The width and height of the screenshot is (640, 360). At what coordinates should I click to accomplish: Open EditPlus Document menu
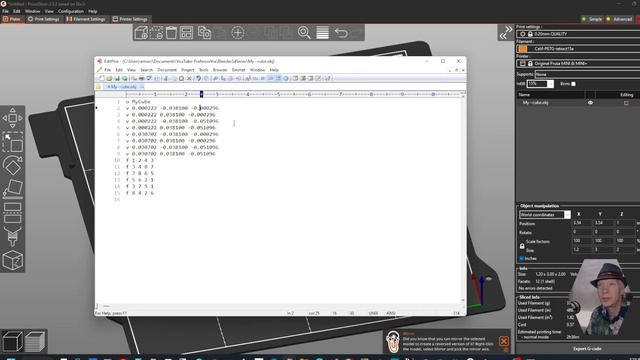[x=167, y=70]
